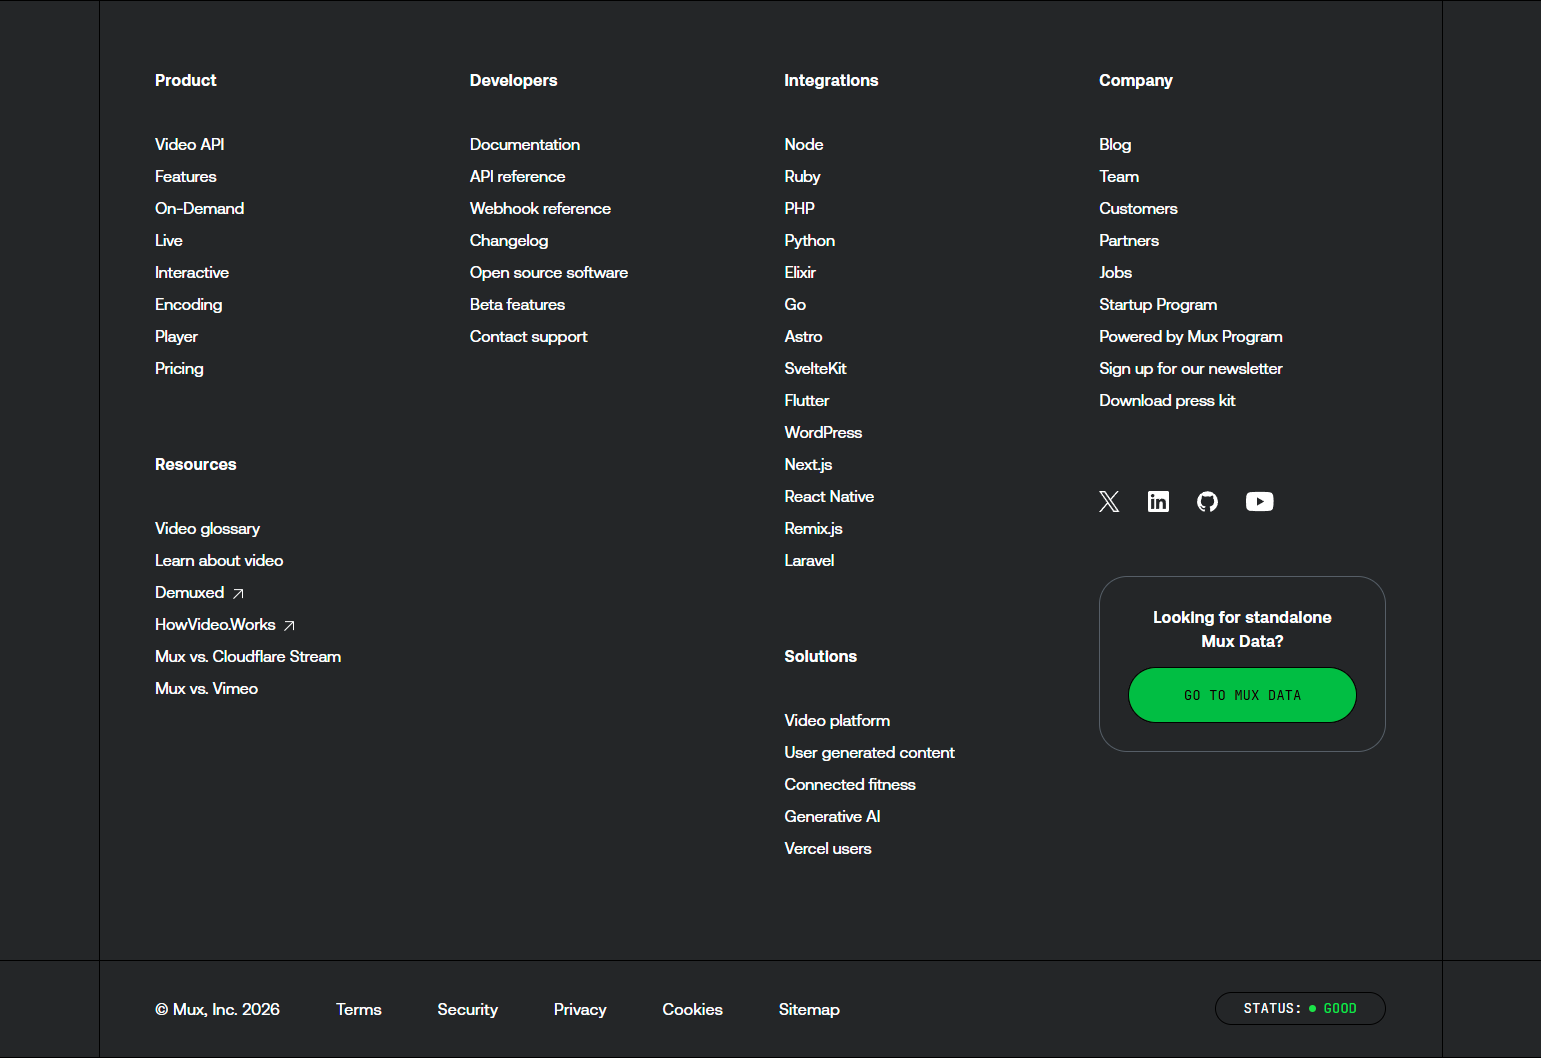Open the Pricing page

179,368
